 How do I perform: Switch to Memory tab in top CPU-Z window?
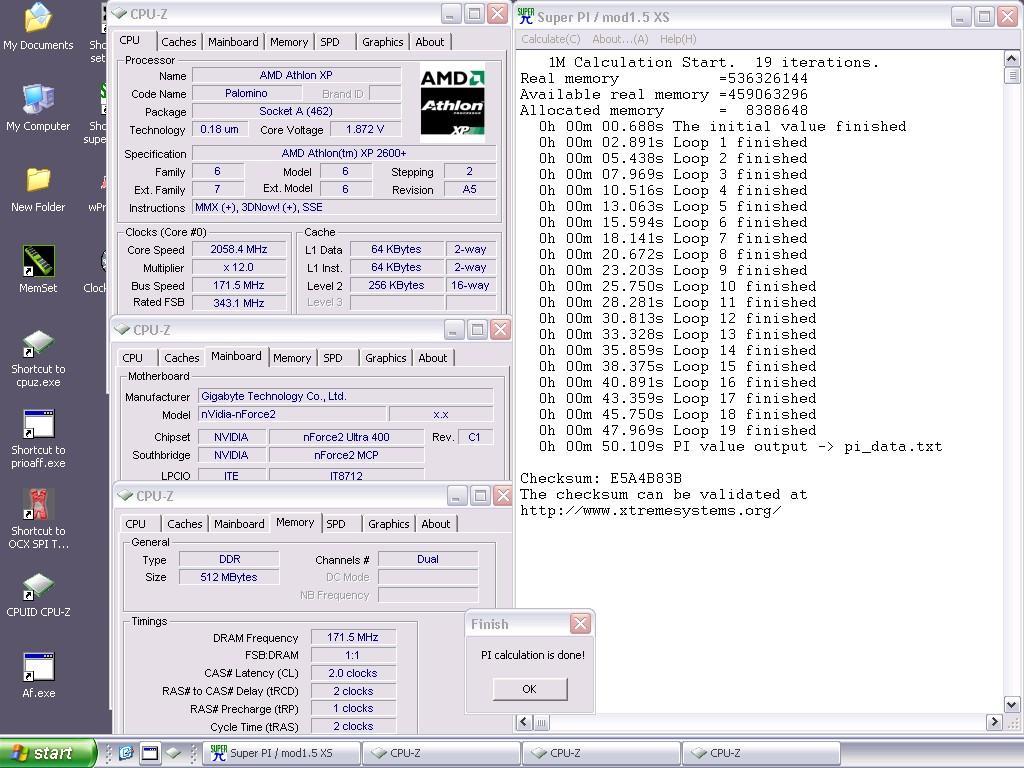[289, 42]
